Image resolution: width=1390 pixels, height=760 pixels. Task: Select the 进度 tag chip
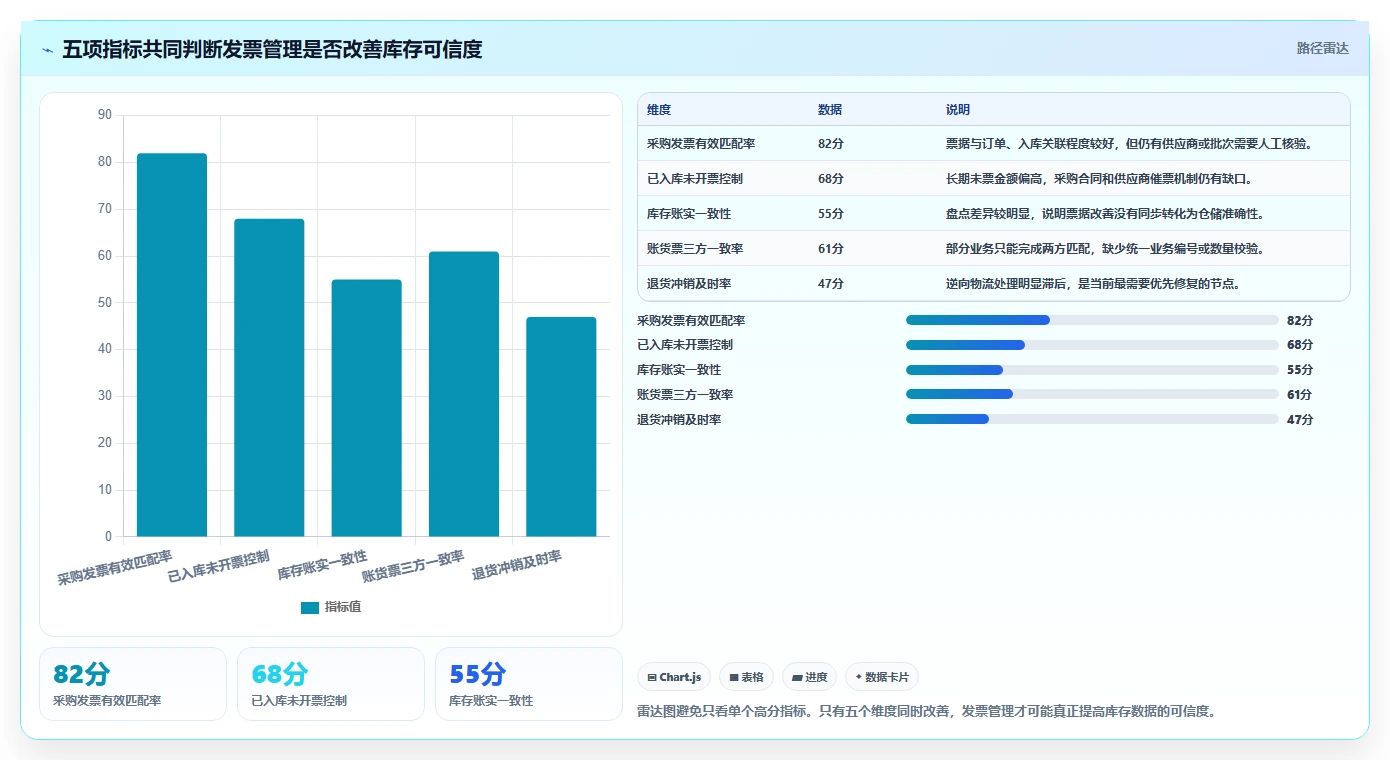click(x=809, y=677)
